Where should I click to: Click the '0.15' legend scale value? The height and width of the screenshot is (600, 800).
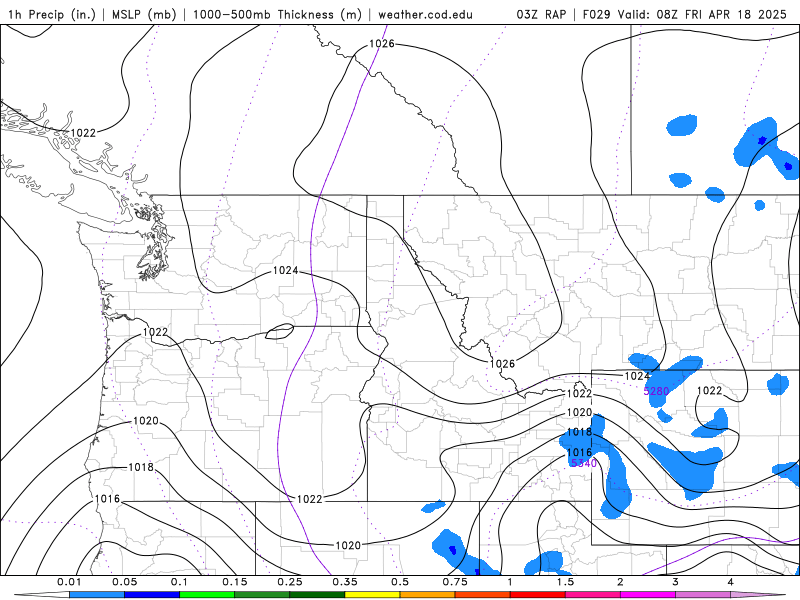coord(235,582)
